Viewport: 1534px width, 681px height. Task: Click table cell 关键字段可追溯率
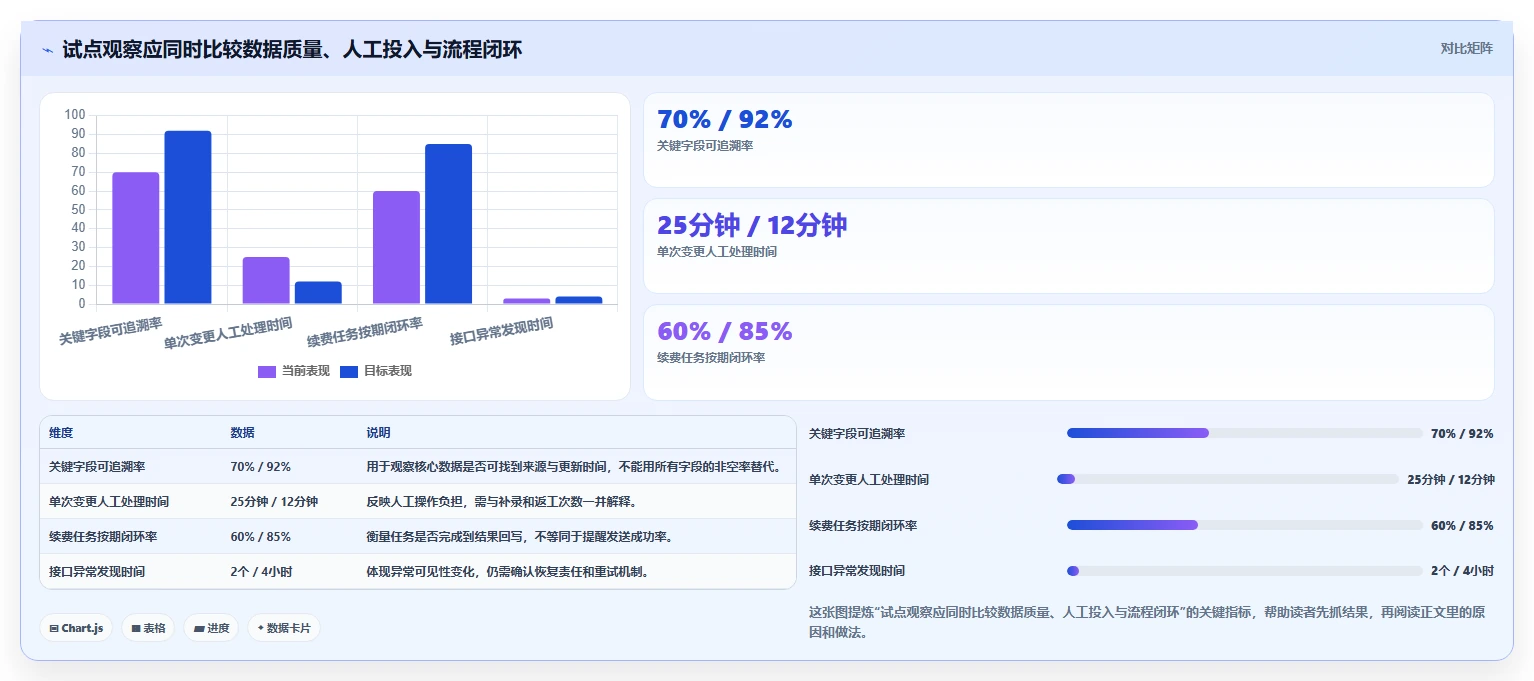(97, 467)
